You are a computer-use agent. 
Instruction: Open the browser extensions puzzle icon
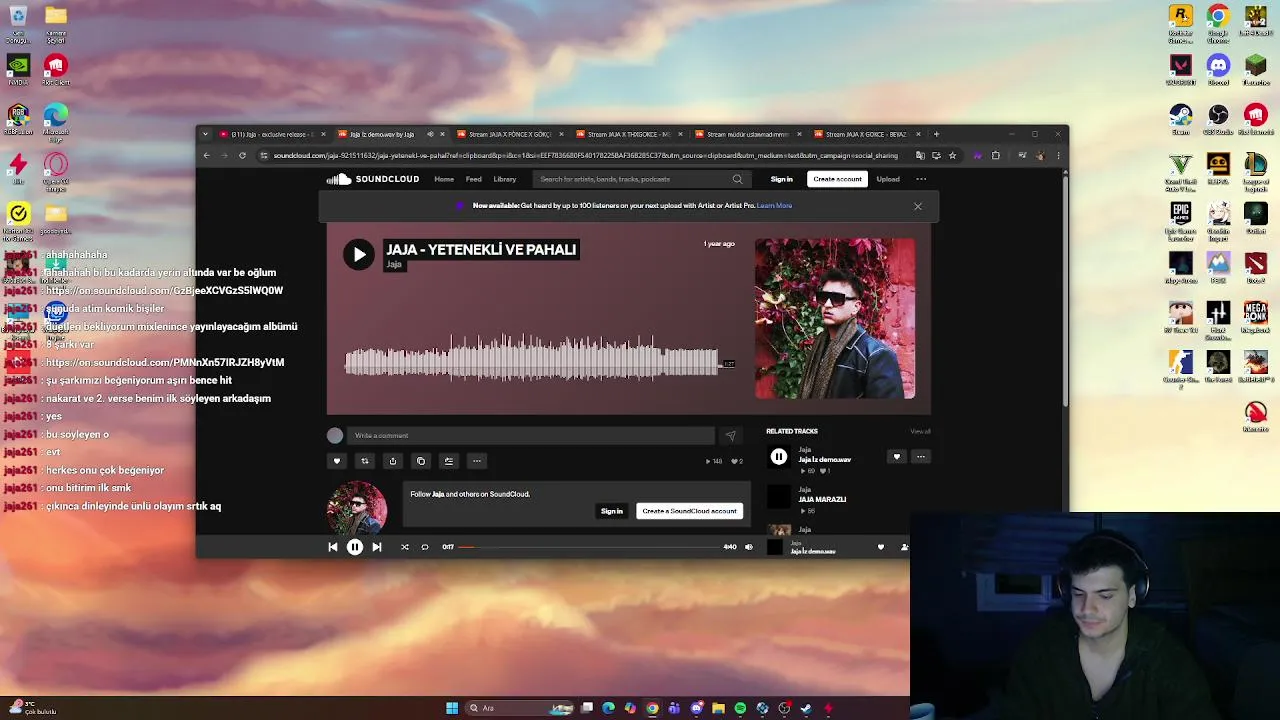[x=995, y=155]
